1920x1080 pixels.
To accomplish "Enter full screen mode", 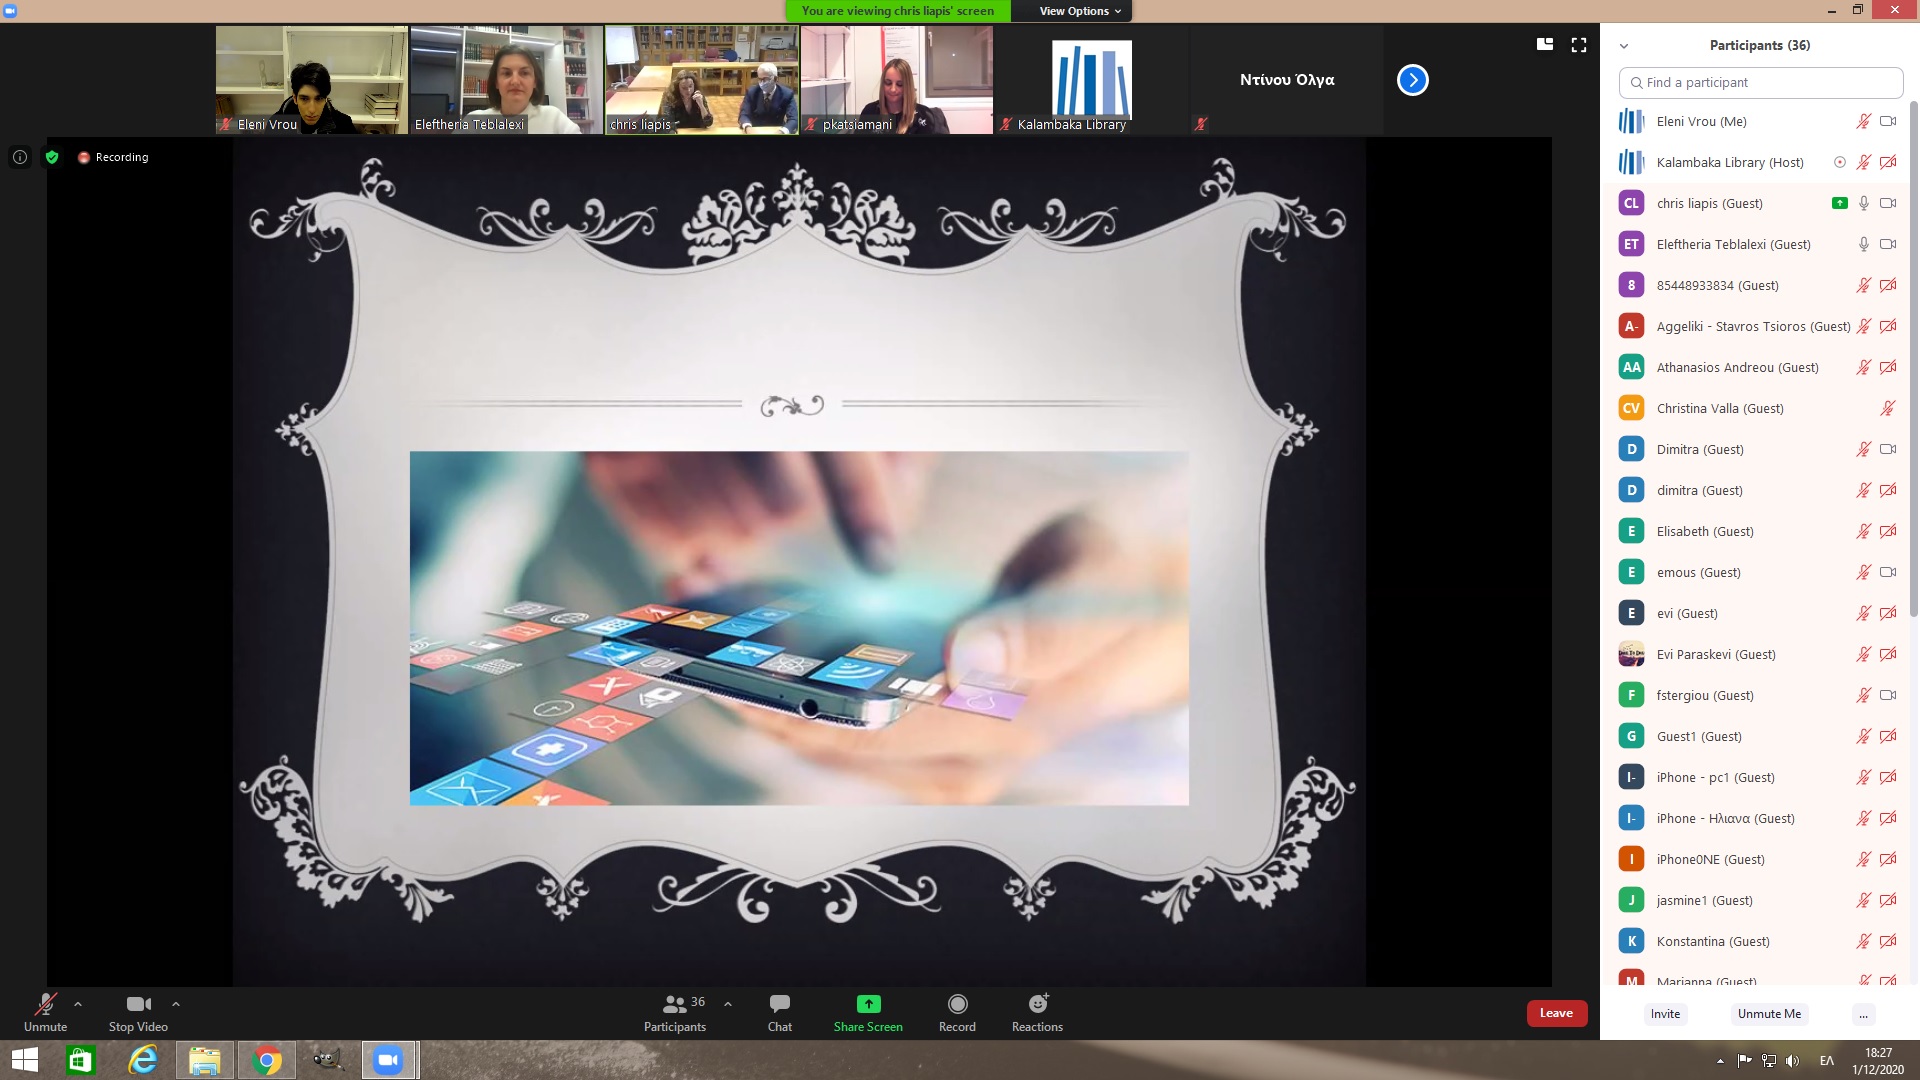I will 1579,45.
